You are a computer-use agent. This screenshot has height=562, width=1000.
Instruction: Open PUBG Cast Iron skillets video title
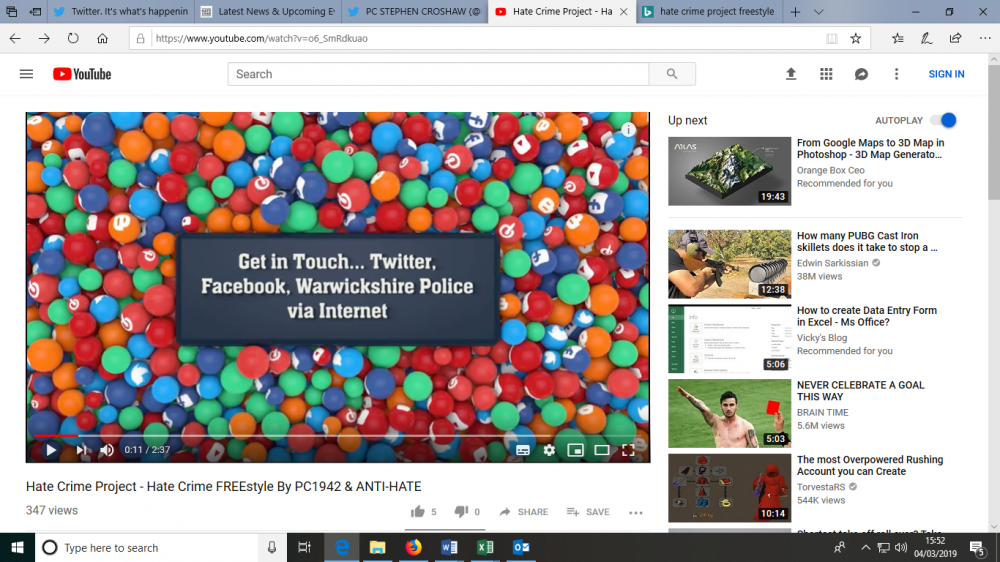tap(867, 241)
